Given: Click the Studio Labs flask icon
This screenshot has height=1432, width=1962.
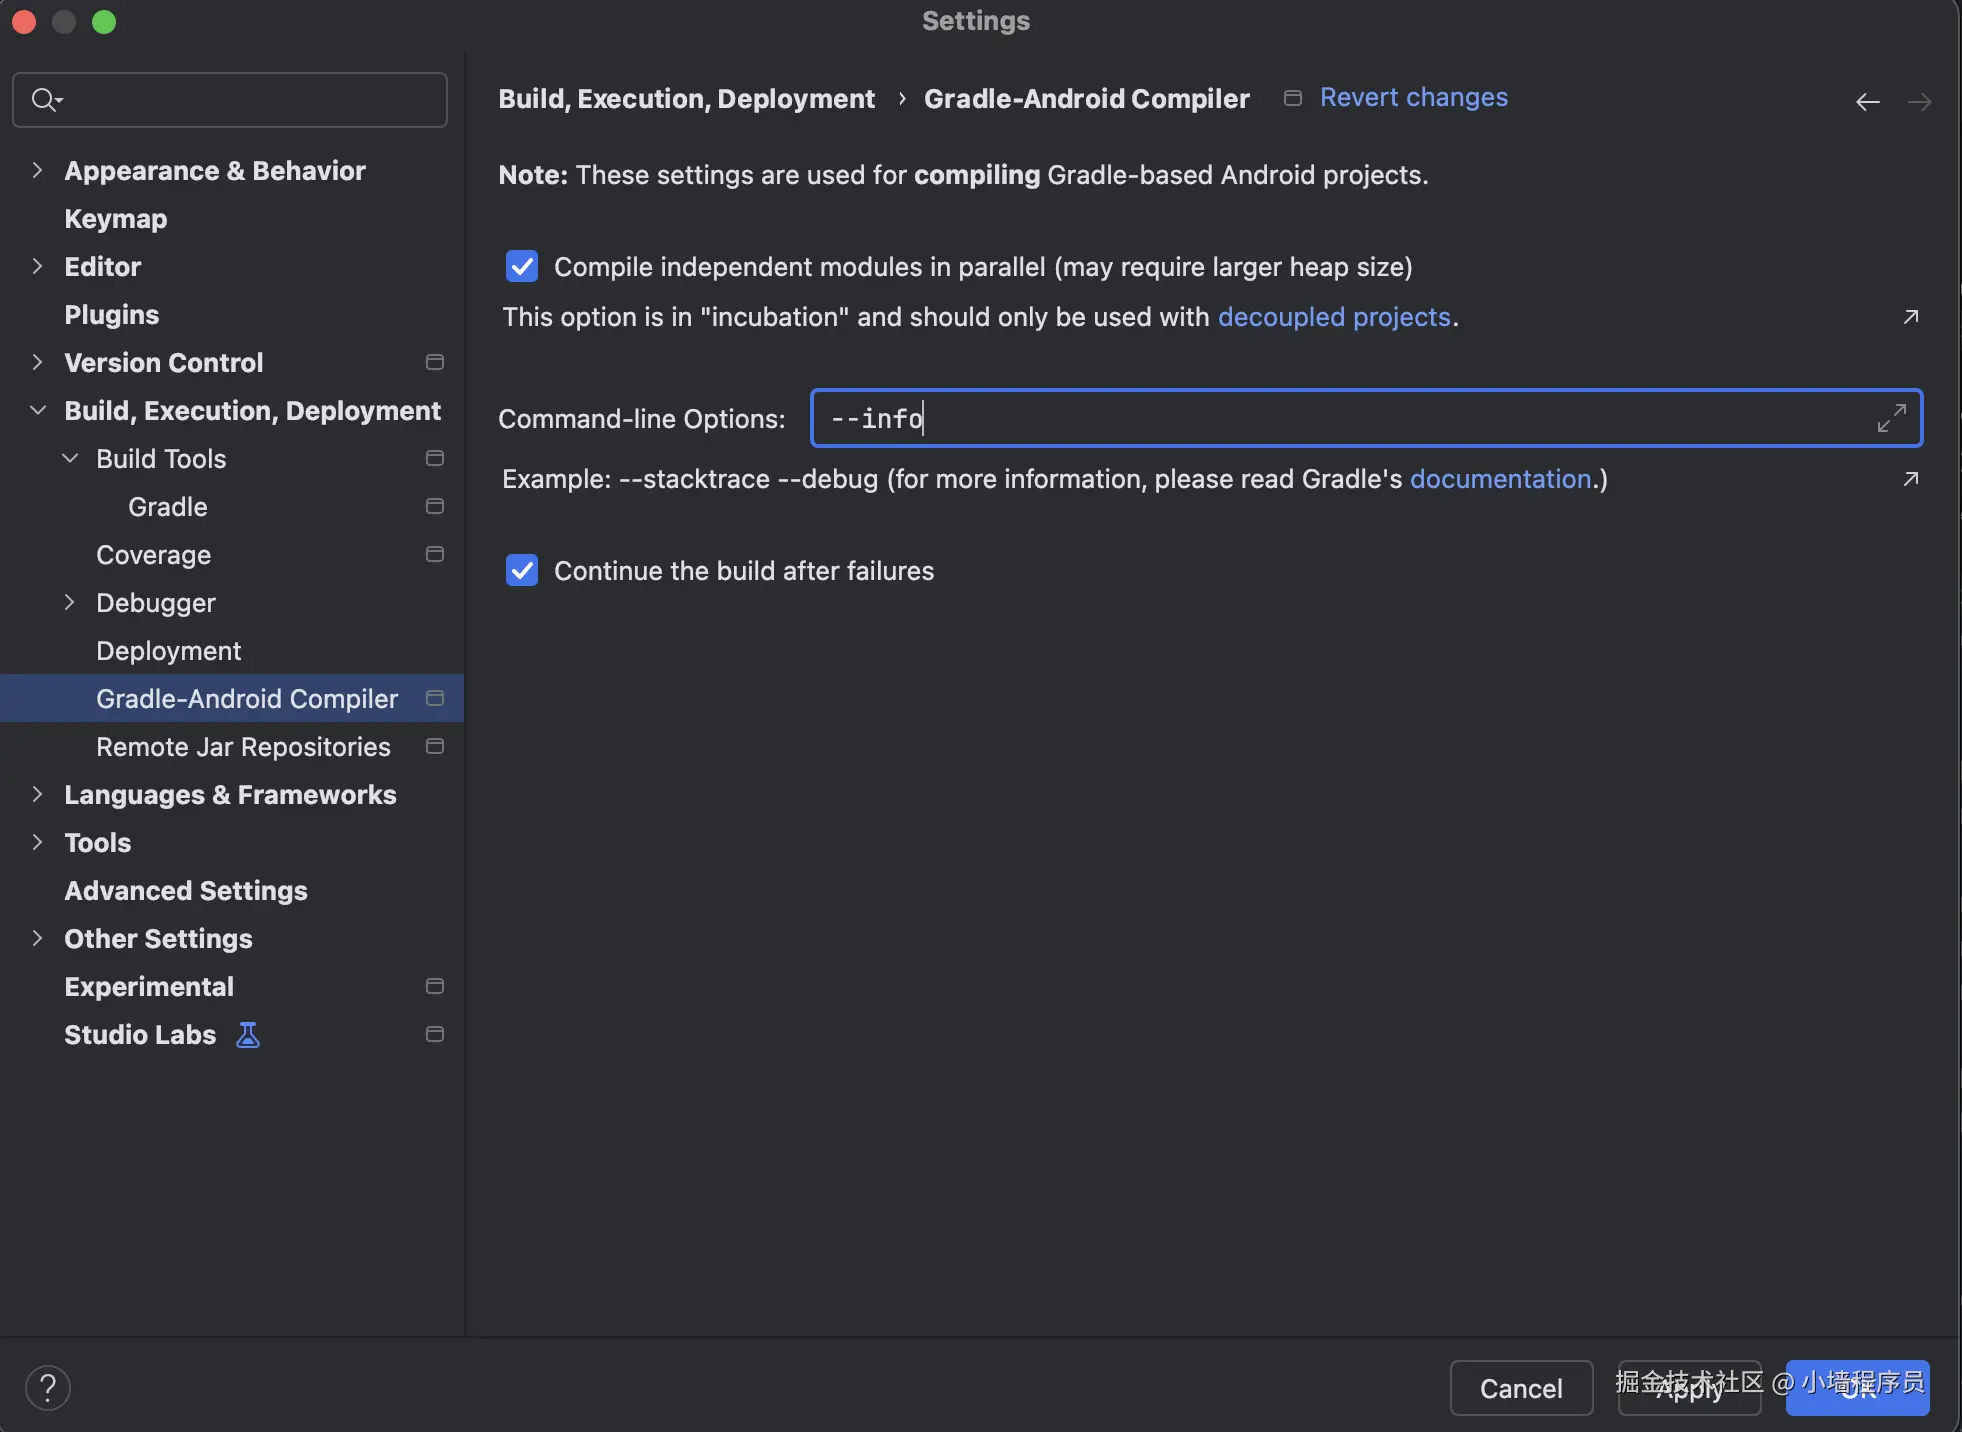Looking at the screenshot, I should (248, 1035).
